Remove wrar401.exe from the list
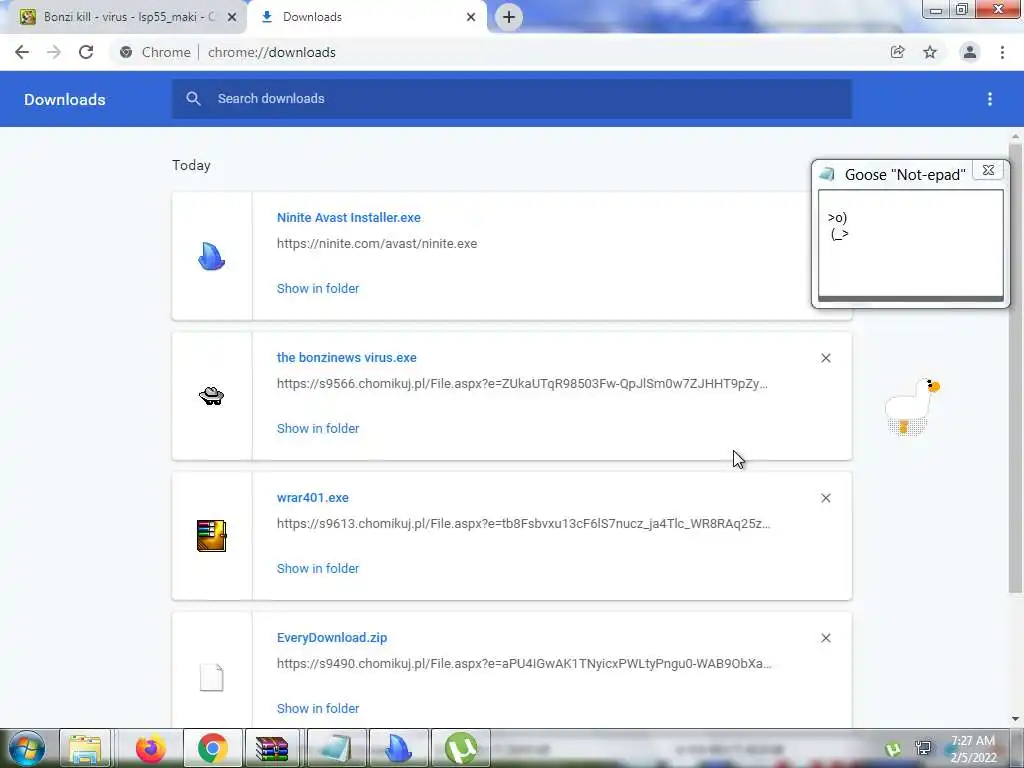Viewport: 1024px width, 768px height. click(826, 498)
